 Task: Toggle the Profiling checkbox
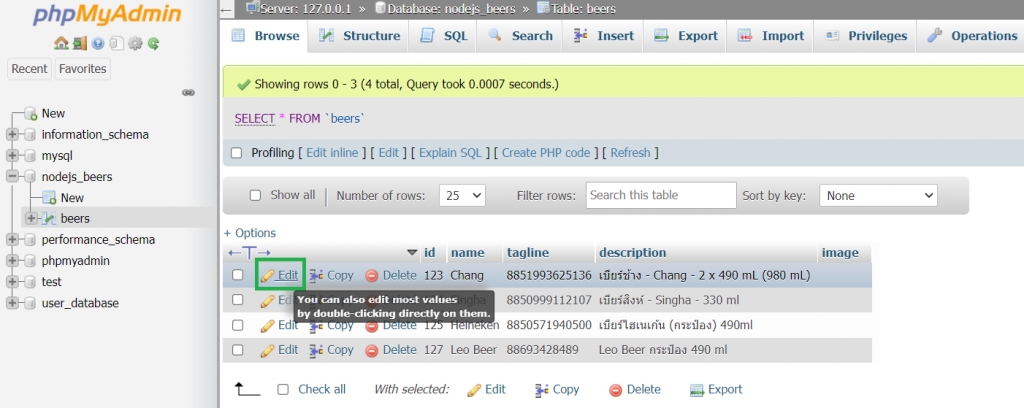point(238,153)
